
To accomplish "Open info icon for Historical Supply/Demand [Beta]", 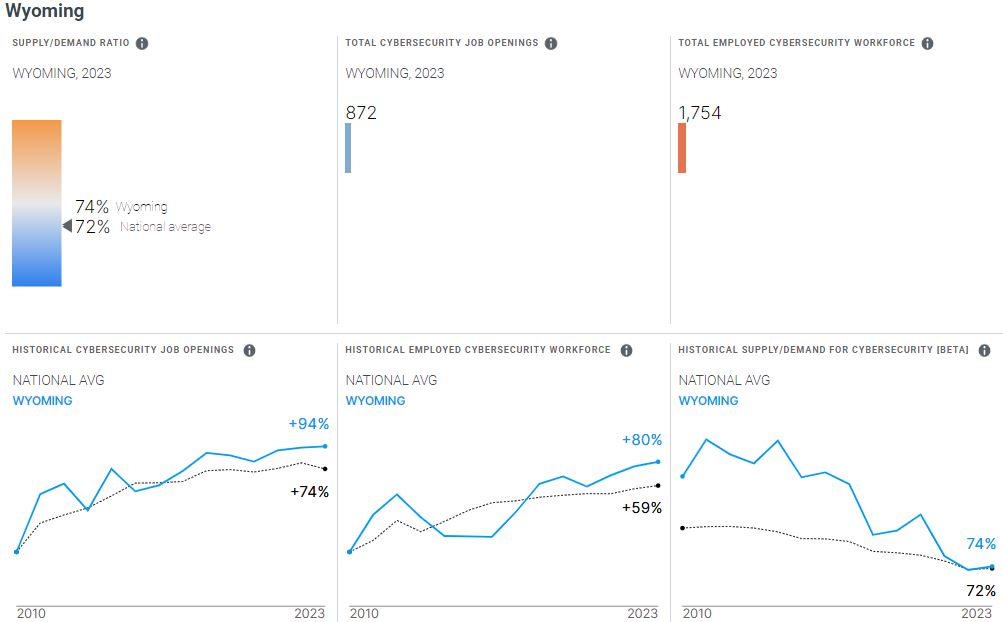I will 984,350.
